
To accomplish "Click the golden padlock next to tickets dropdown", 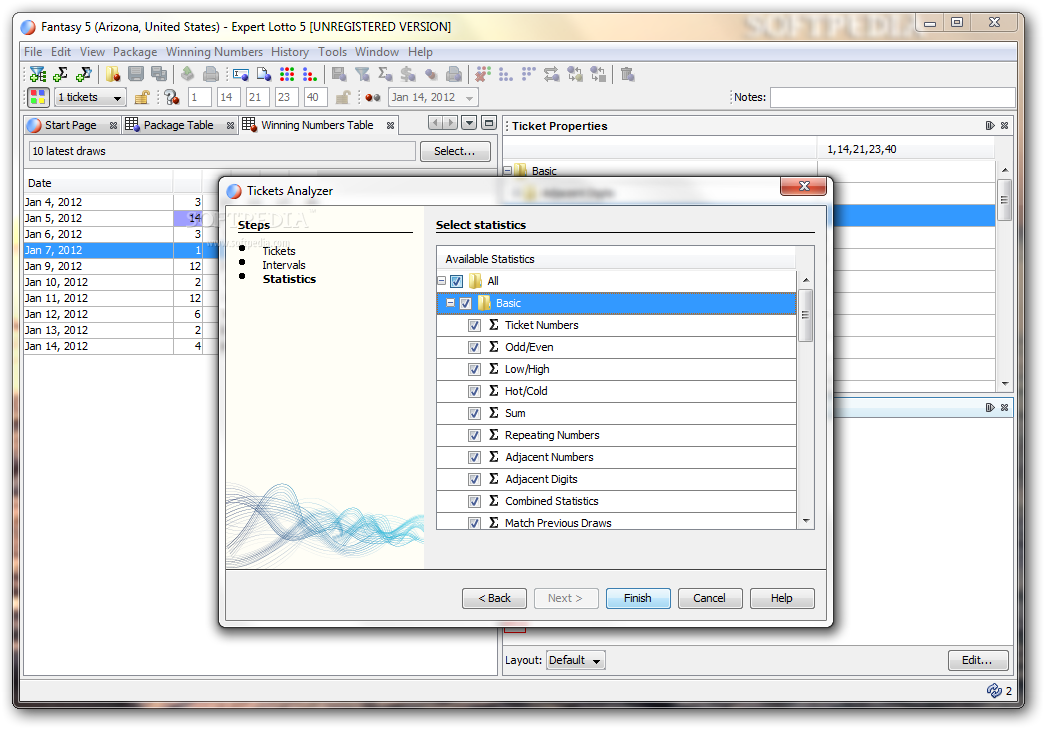I will point(141,97).
